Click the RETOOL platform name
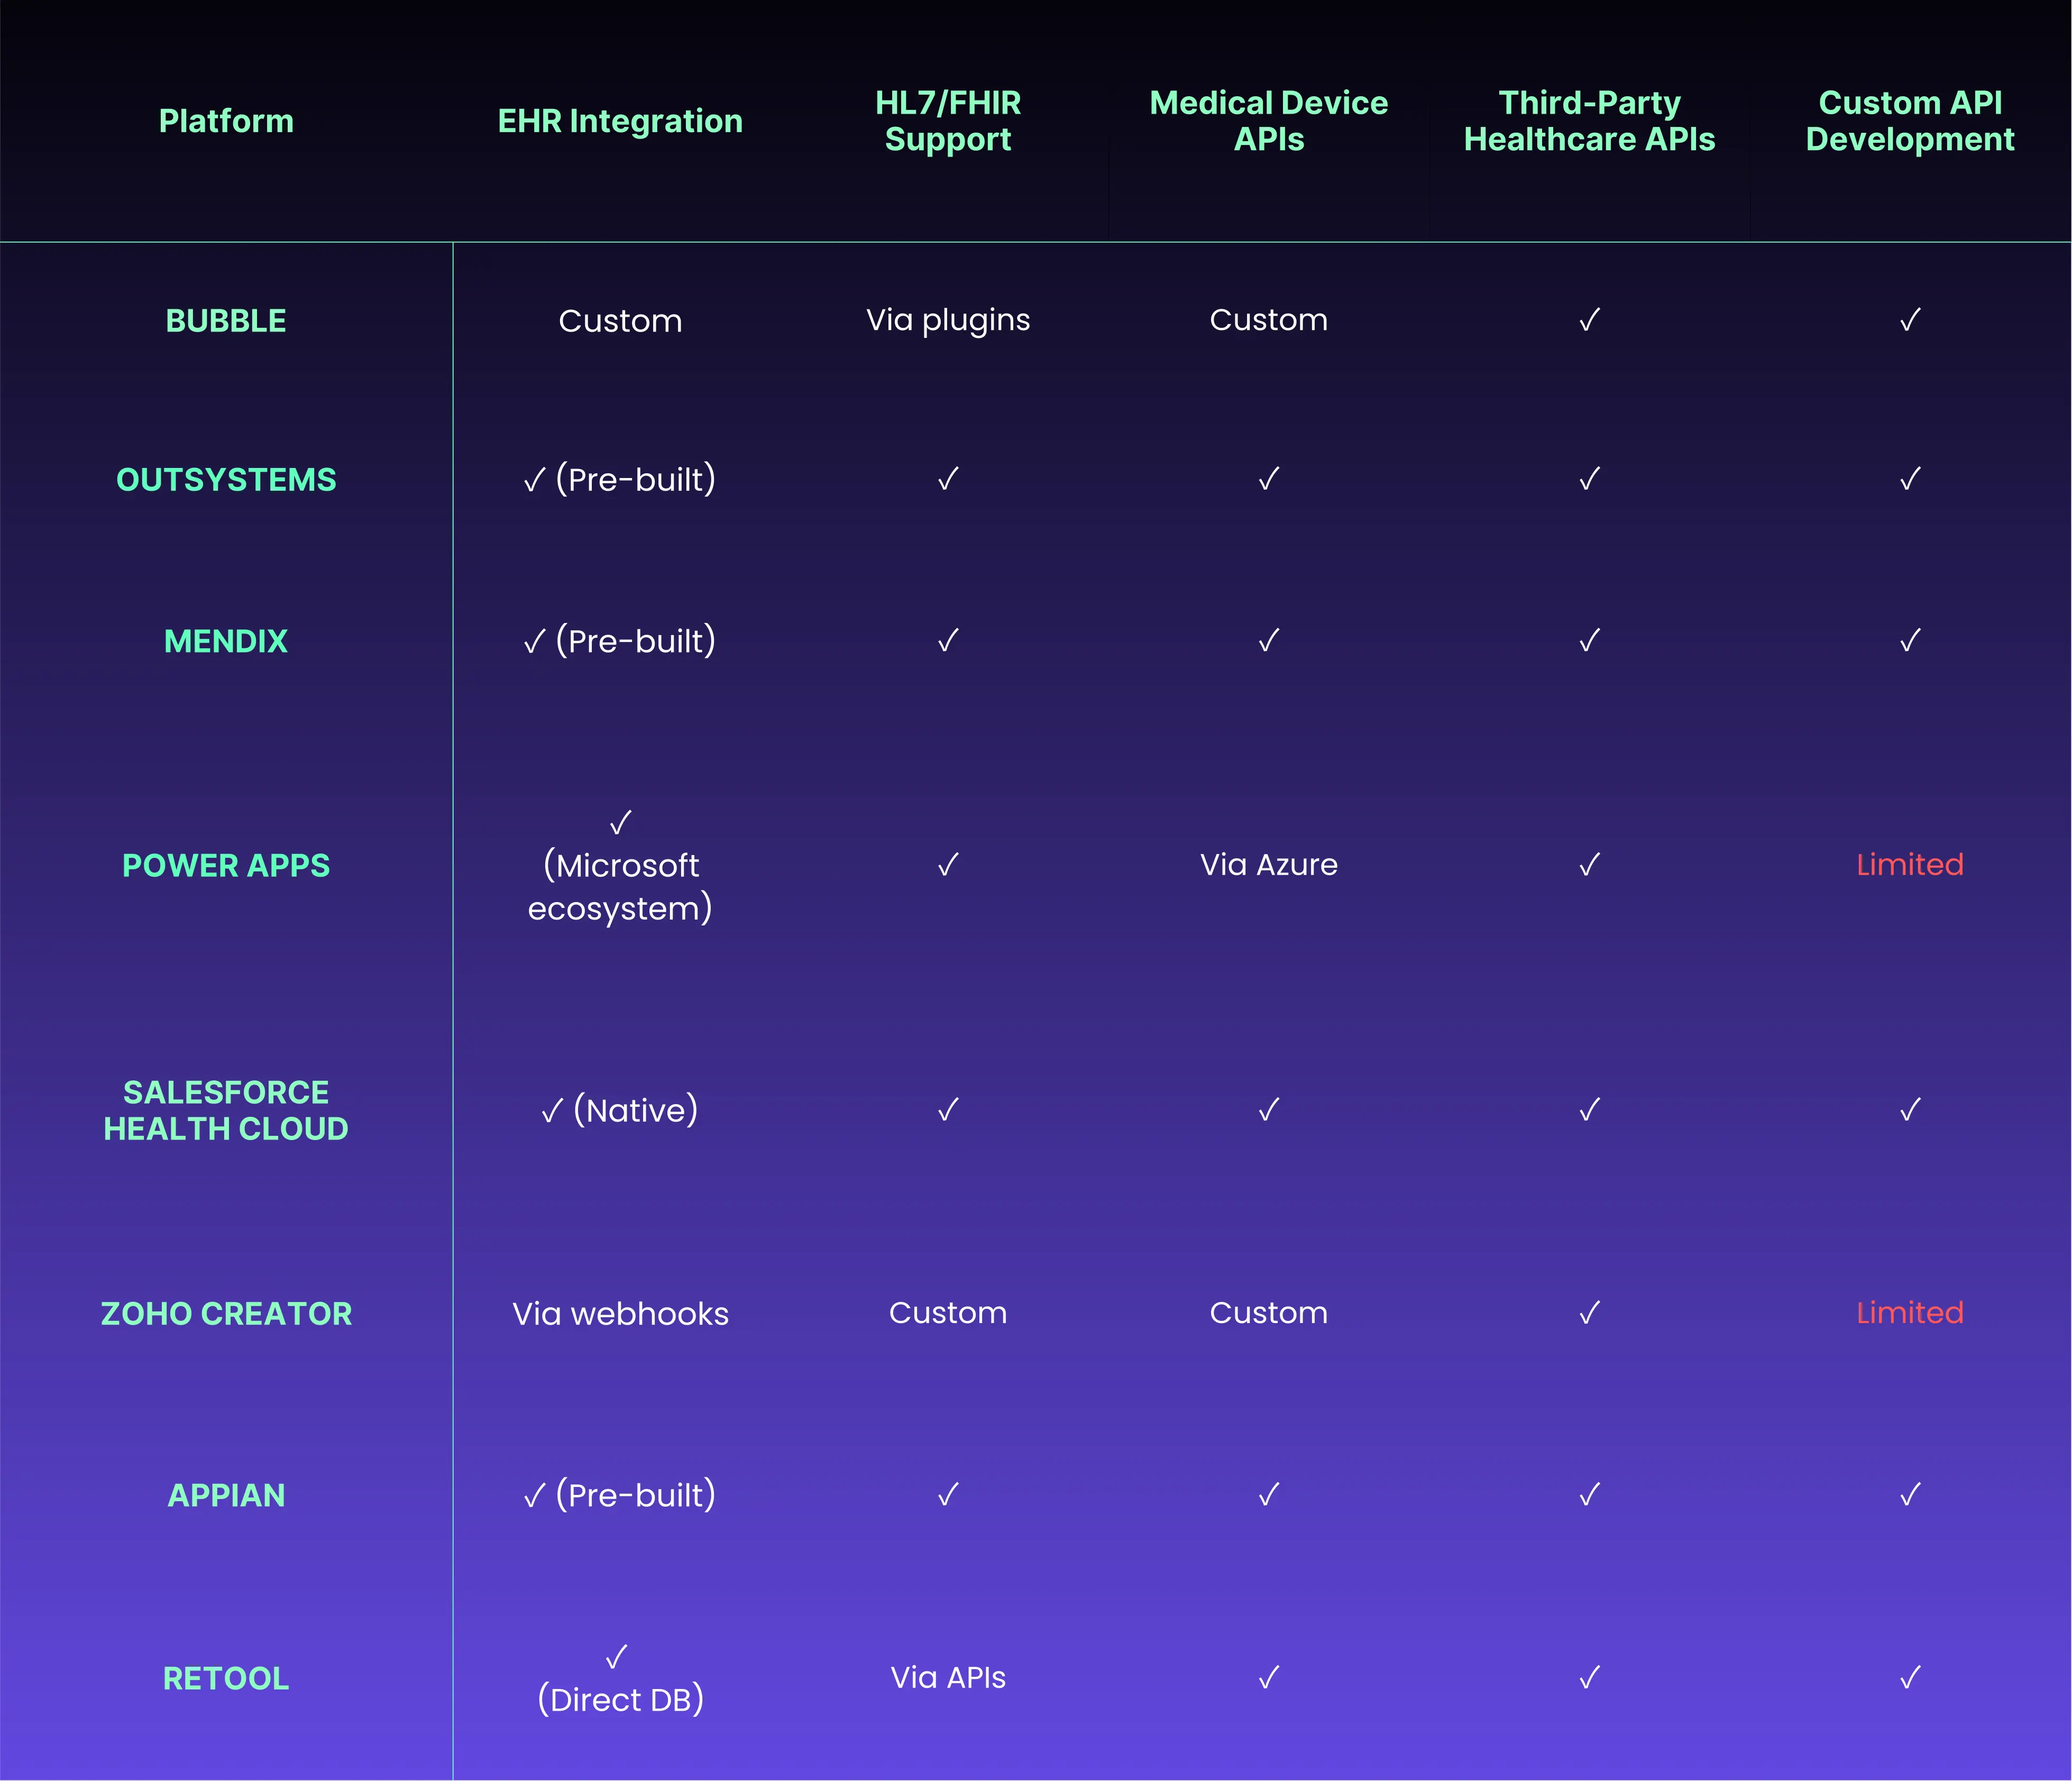The height and width of the screenshot is (1781, 2072). click(x=226, y=1678)
